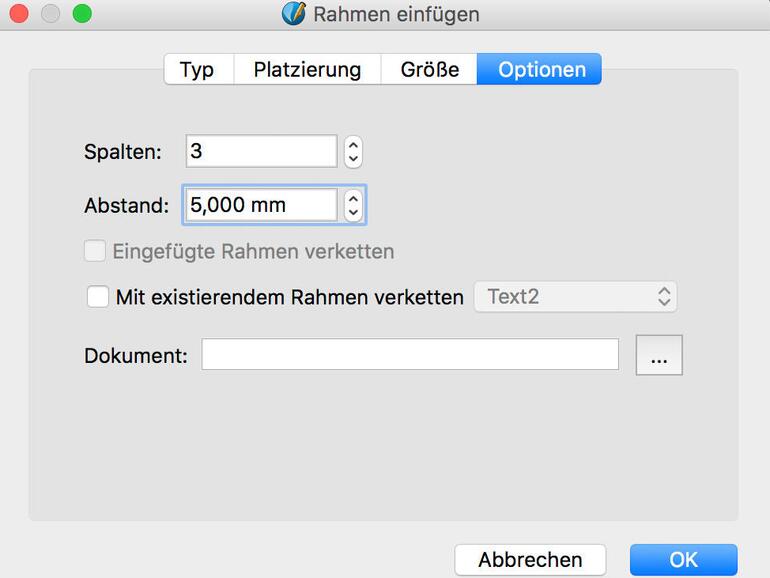Screen dimensions: 770x578
Task: Increase Abstand using the up stepper
Action: 353,199
